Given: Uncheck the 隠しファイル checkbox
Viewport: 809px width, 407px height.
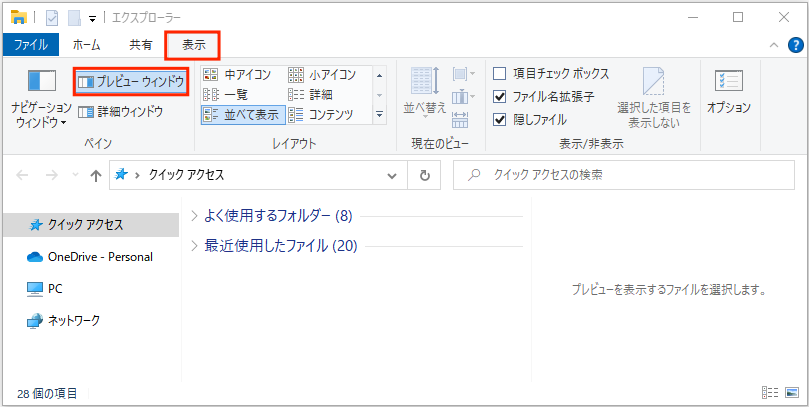Looking at the screenshot, I should [x=500, y=119].
